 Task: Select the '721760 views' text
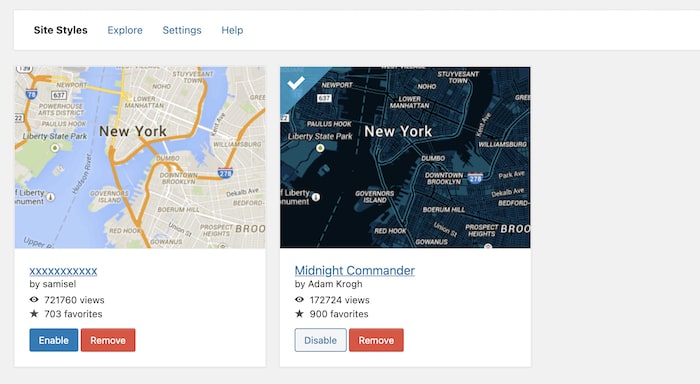click(74, 300)
